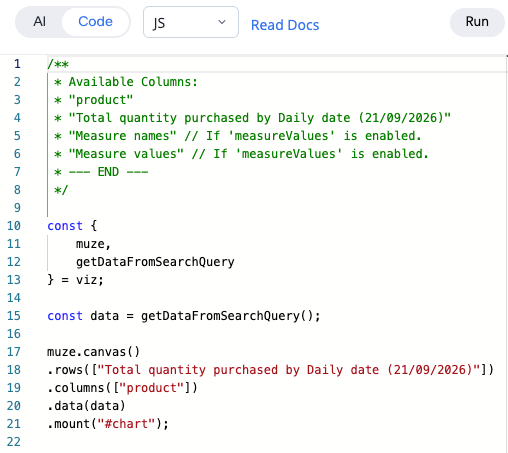
Task: Click line number 17 in gutter
Action: click(14, 352)
